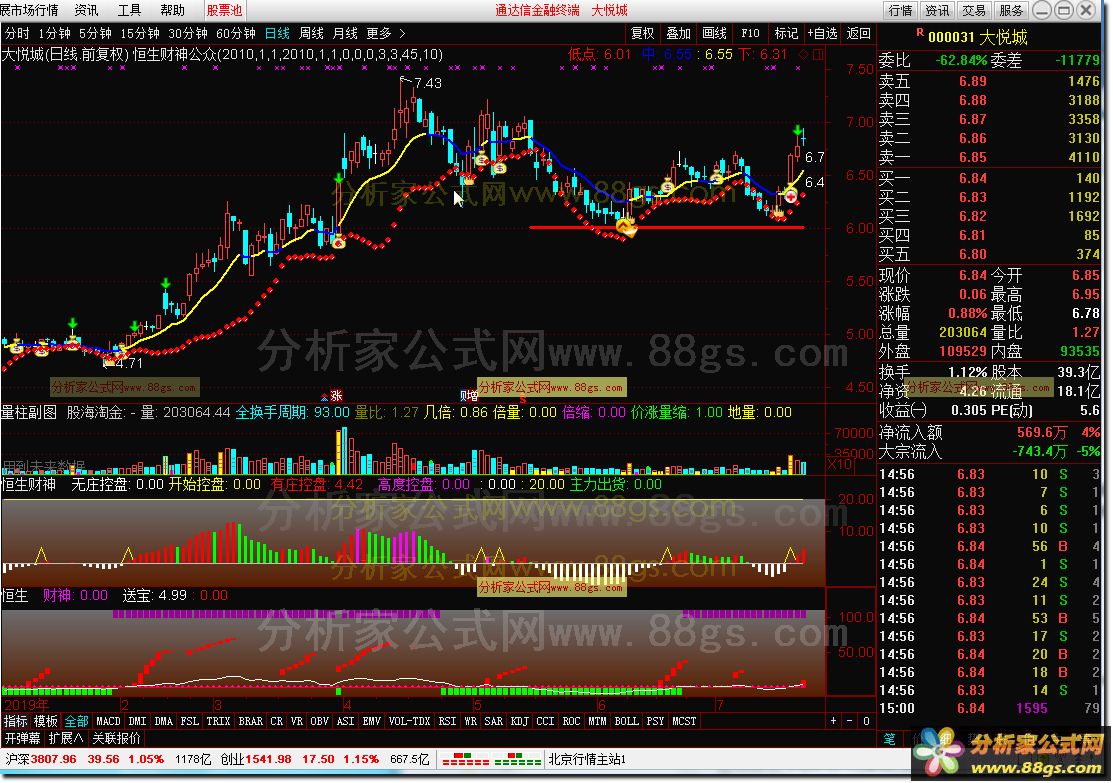
Task: Click the money-bag signal icon on the red support line
Action: [x=626, y=227]
